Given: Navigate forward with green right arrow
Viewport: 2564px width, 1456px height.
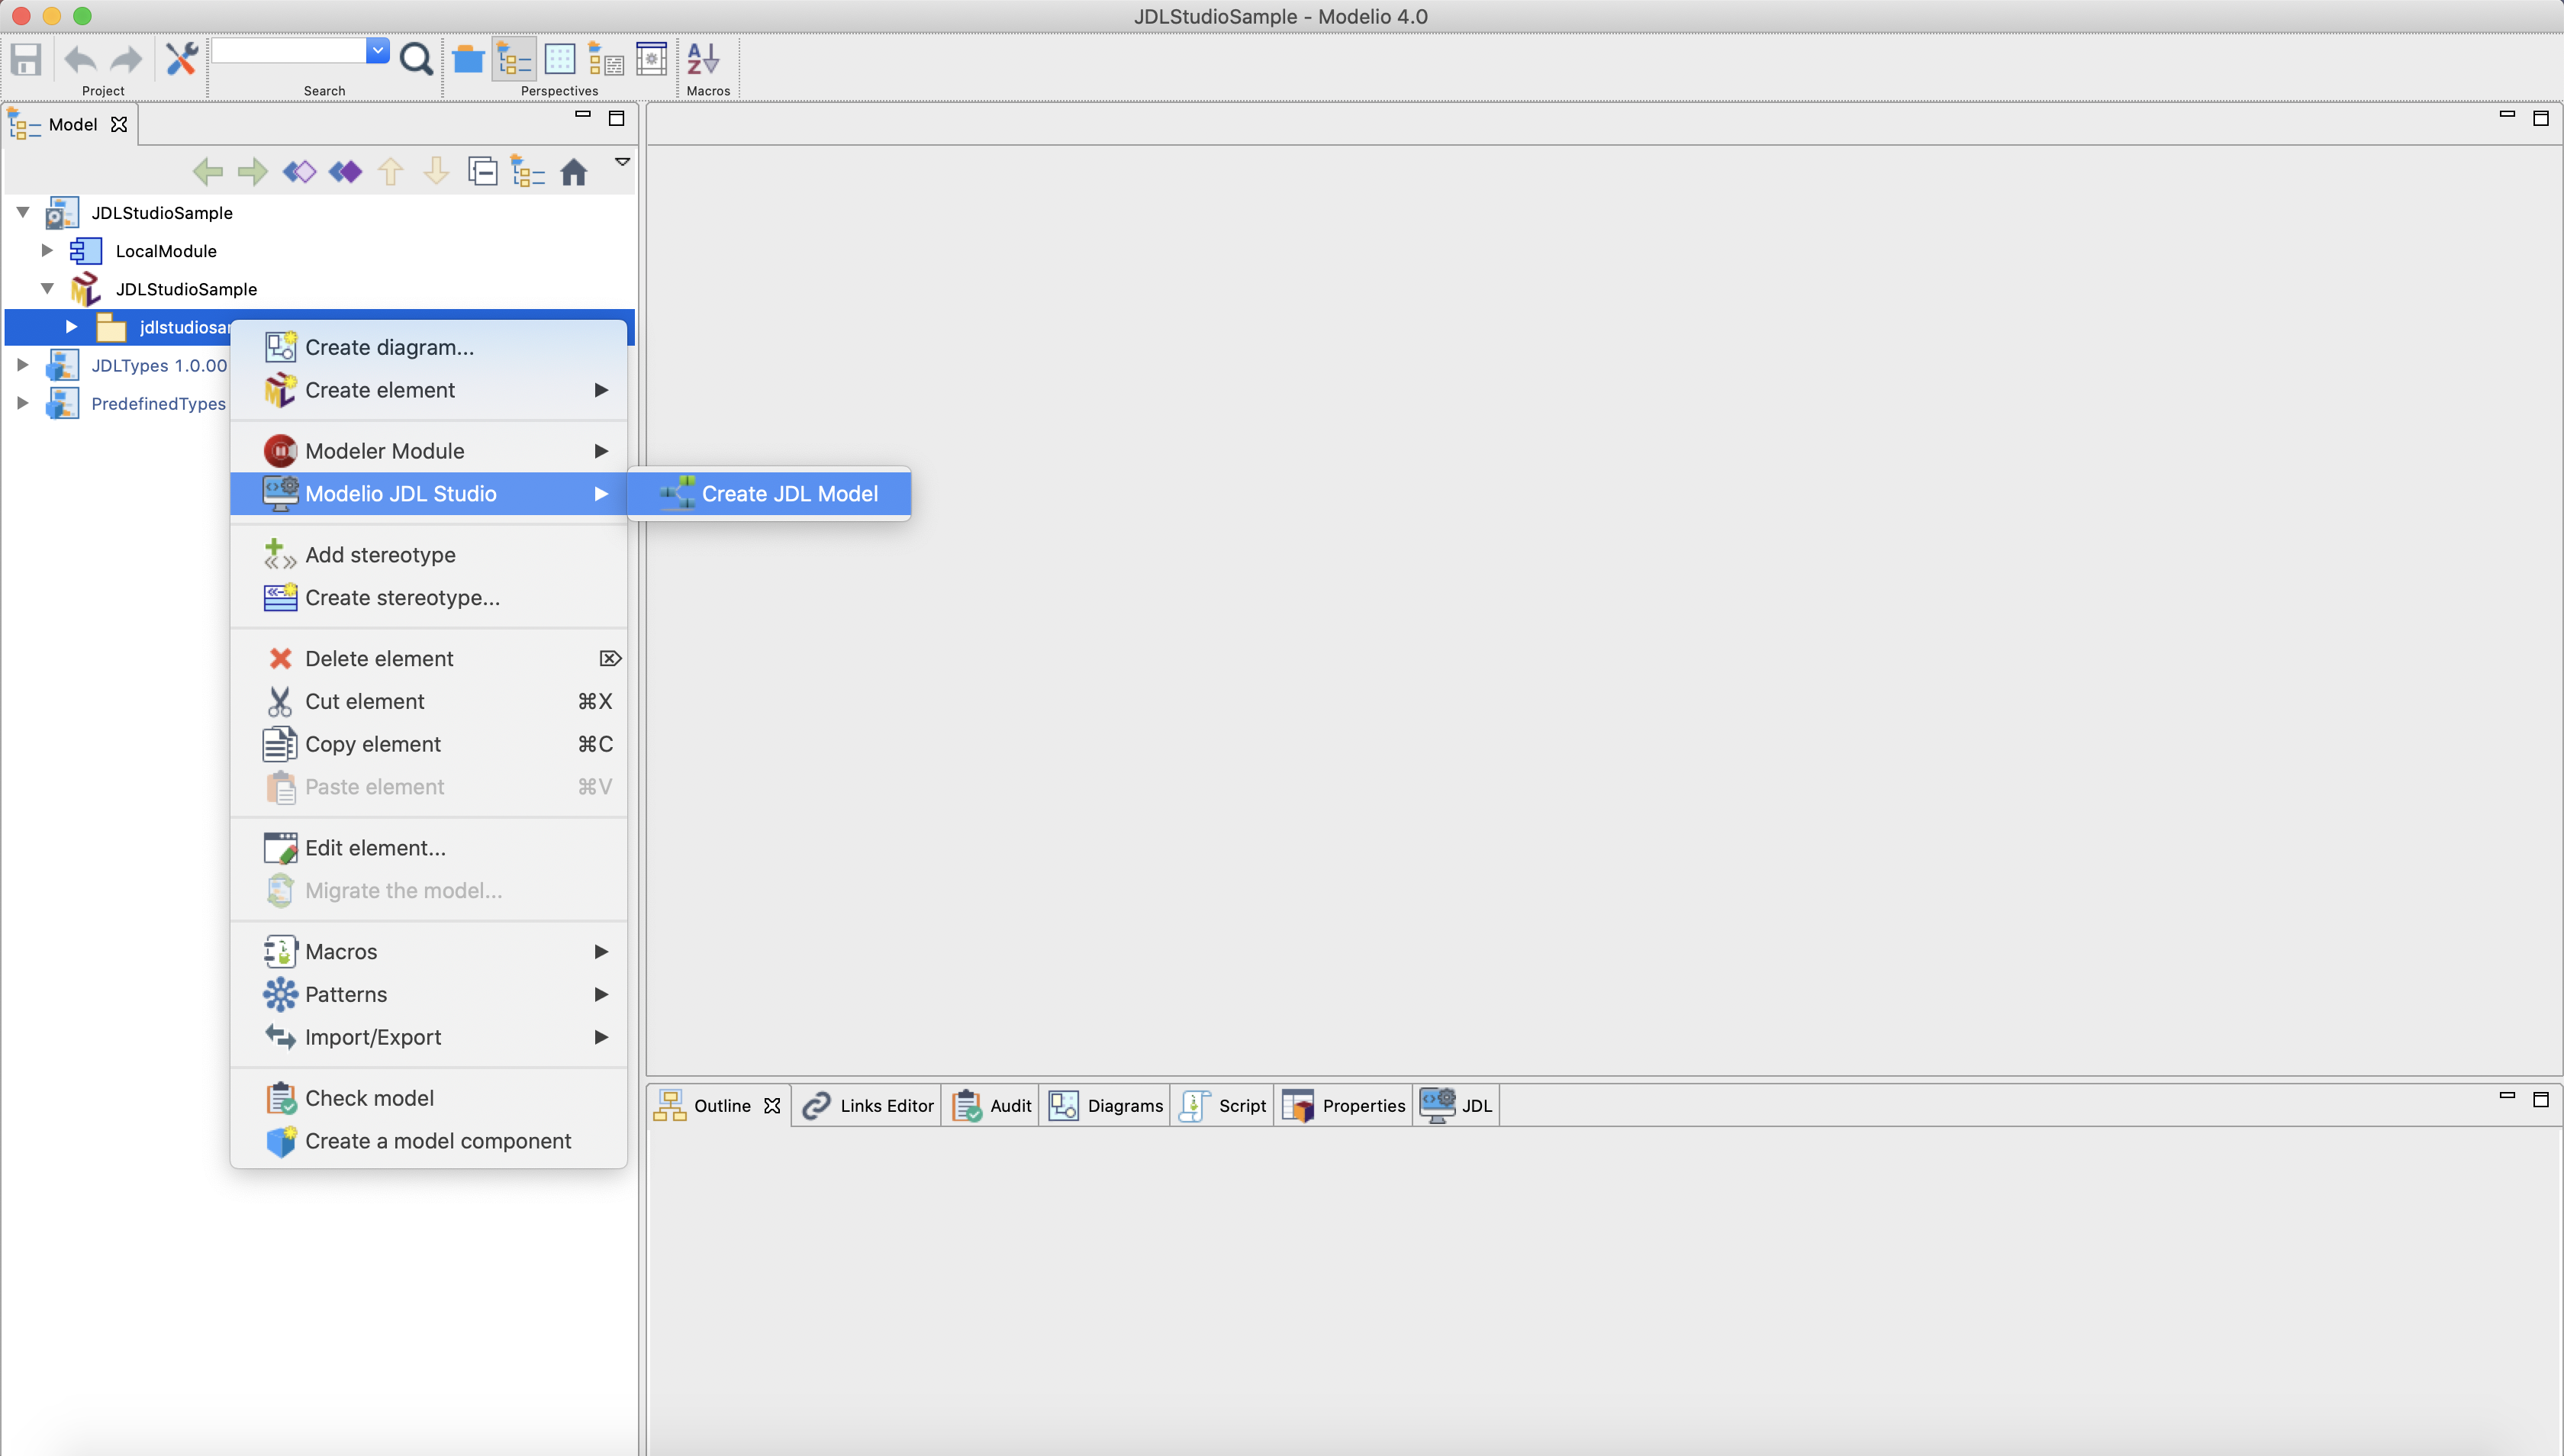Looking at the screenshot, I should (x=253, y=172).
